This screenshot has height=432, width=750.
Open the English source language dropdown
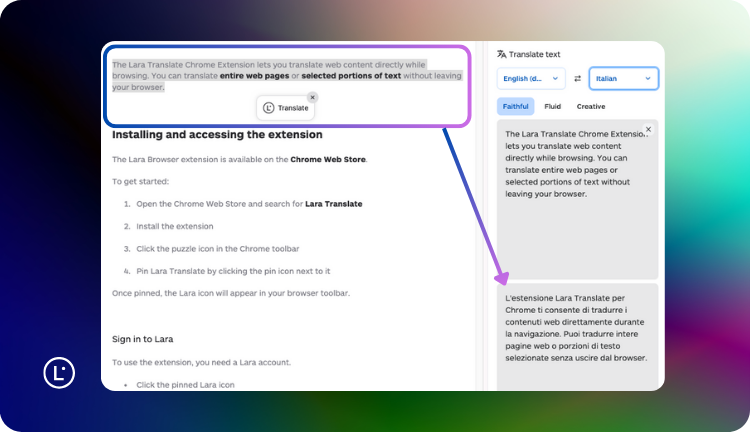(x=531, y=78)
